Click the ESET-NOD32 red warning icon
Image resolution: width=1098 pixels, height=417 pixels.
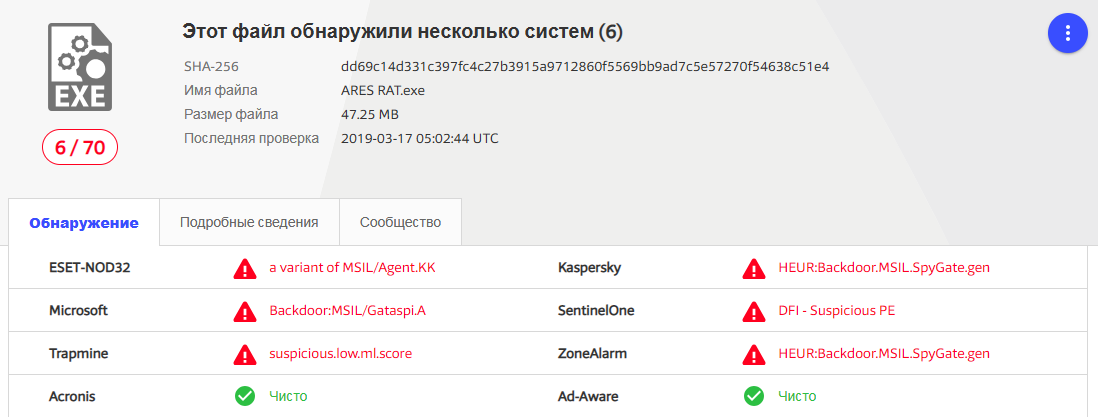tap(244, 269)
